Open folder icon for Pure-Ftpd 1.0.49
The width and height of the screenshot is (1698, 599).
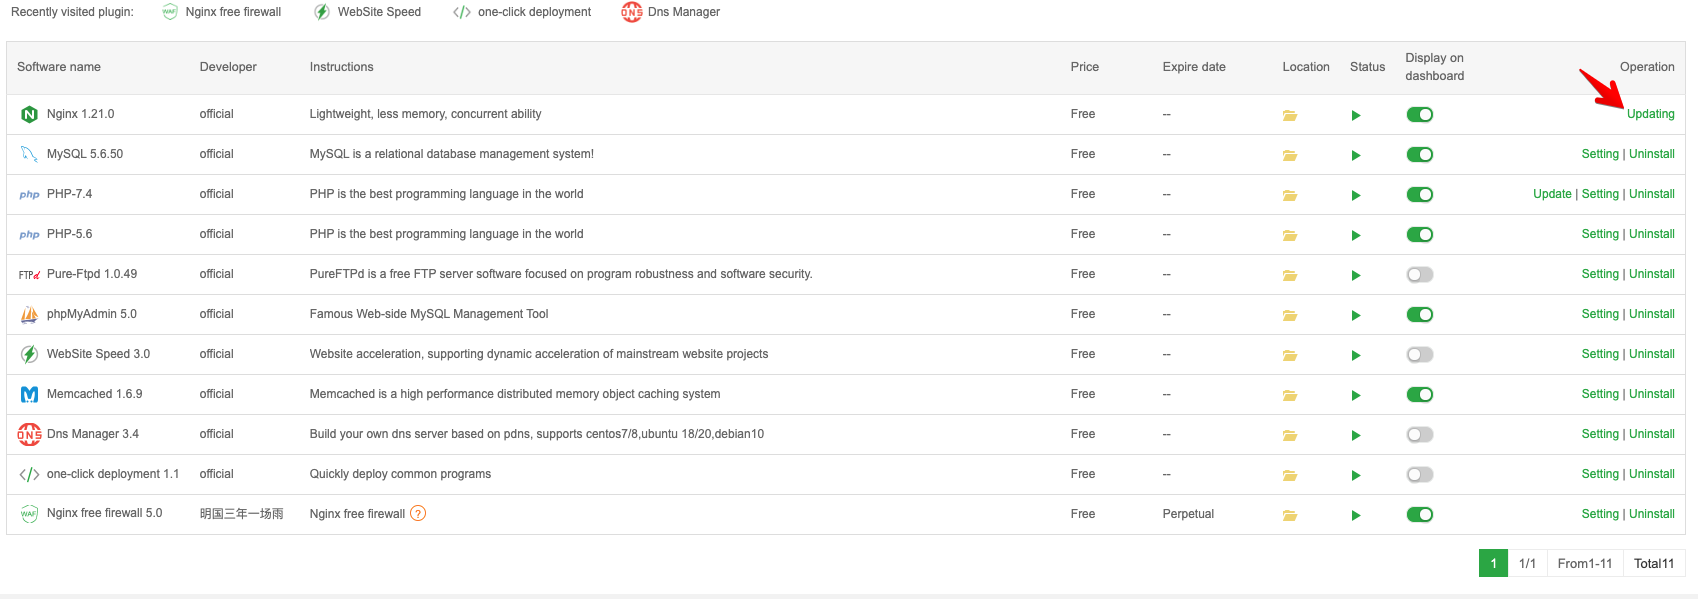[1290, 275]
